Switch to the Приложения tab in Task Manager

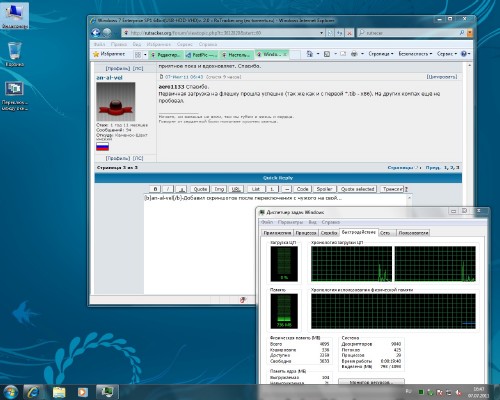pos(277,233)
